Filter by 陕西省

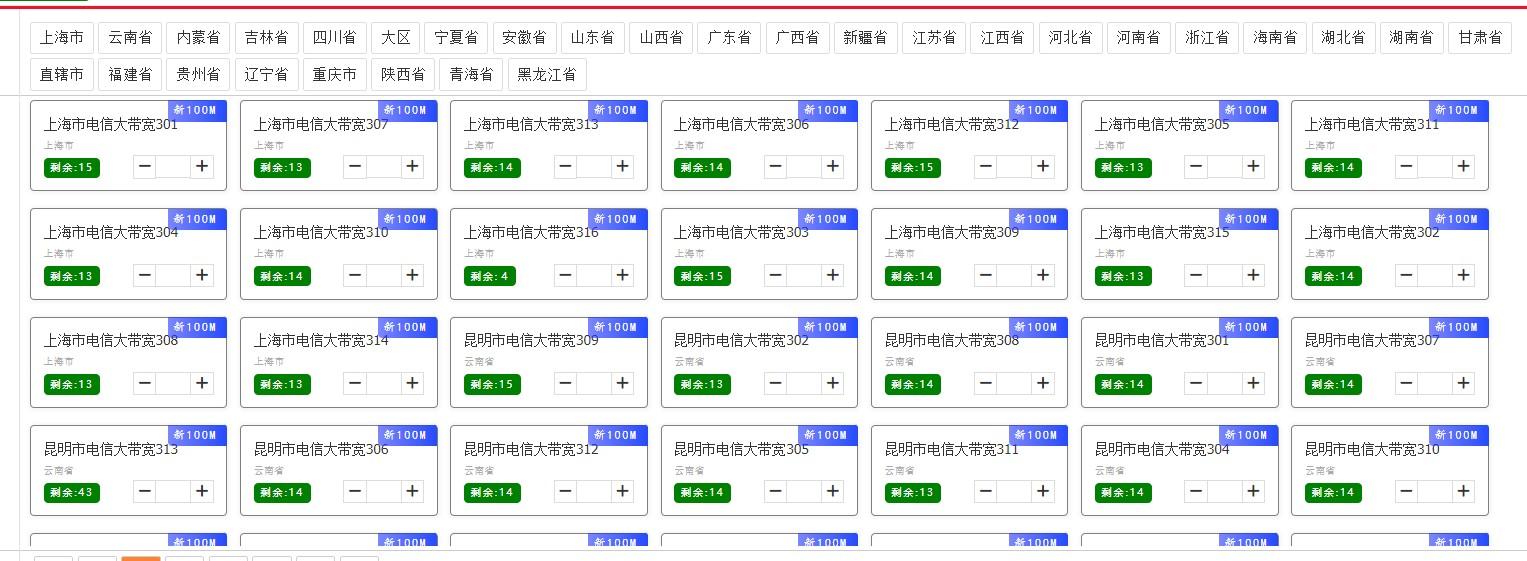click(402, 74)
